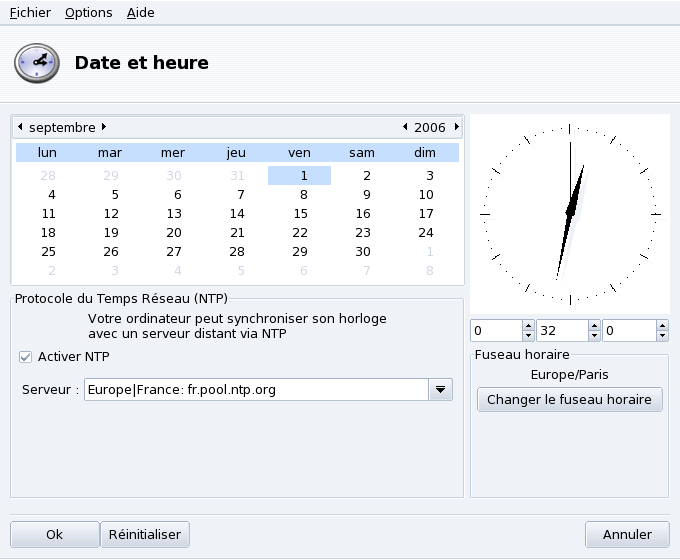Expand the NTP Serveur dropdown list
Screen dimensions: 680x560
(441, 390)
